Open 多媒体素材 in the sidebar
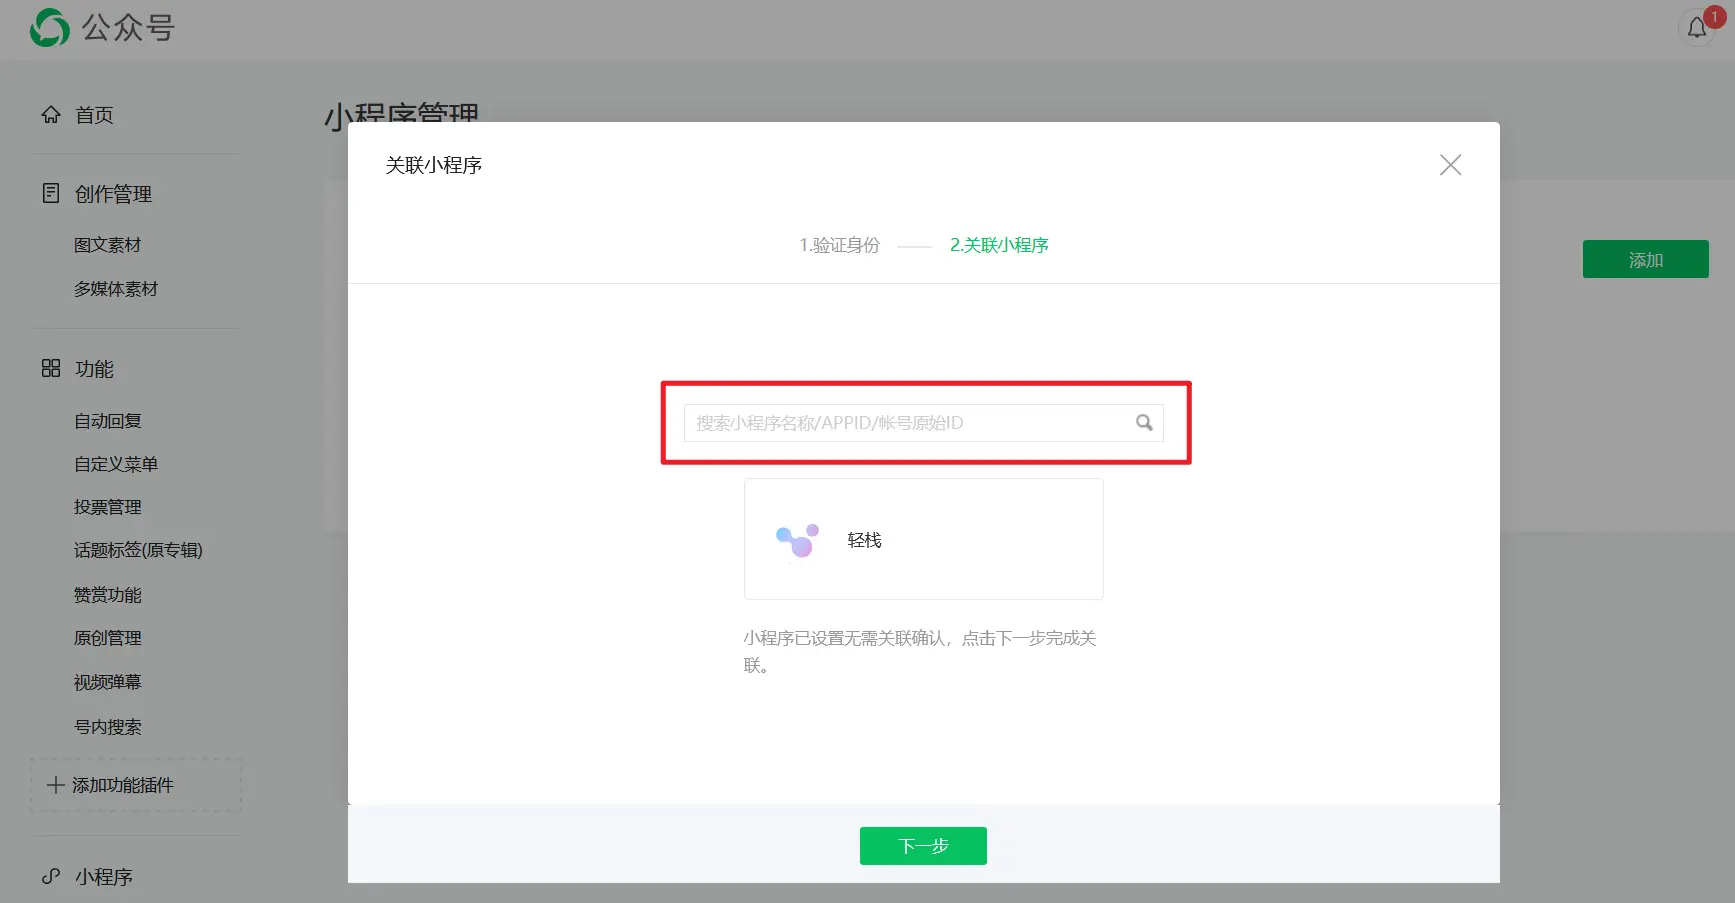Viewport: 1735px width, 903px height. (x=116, y=289)
